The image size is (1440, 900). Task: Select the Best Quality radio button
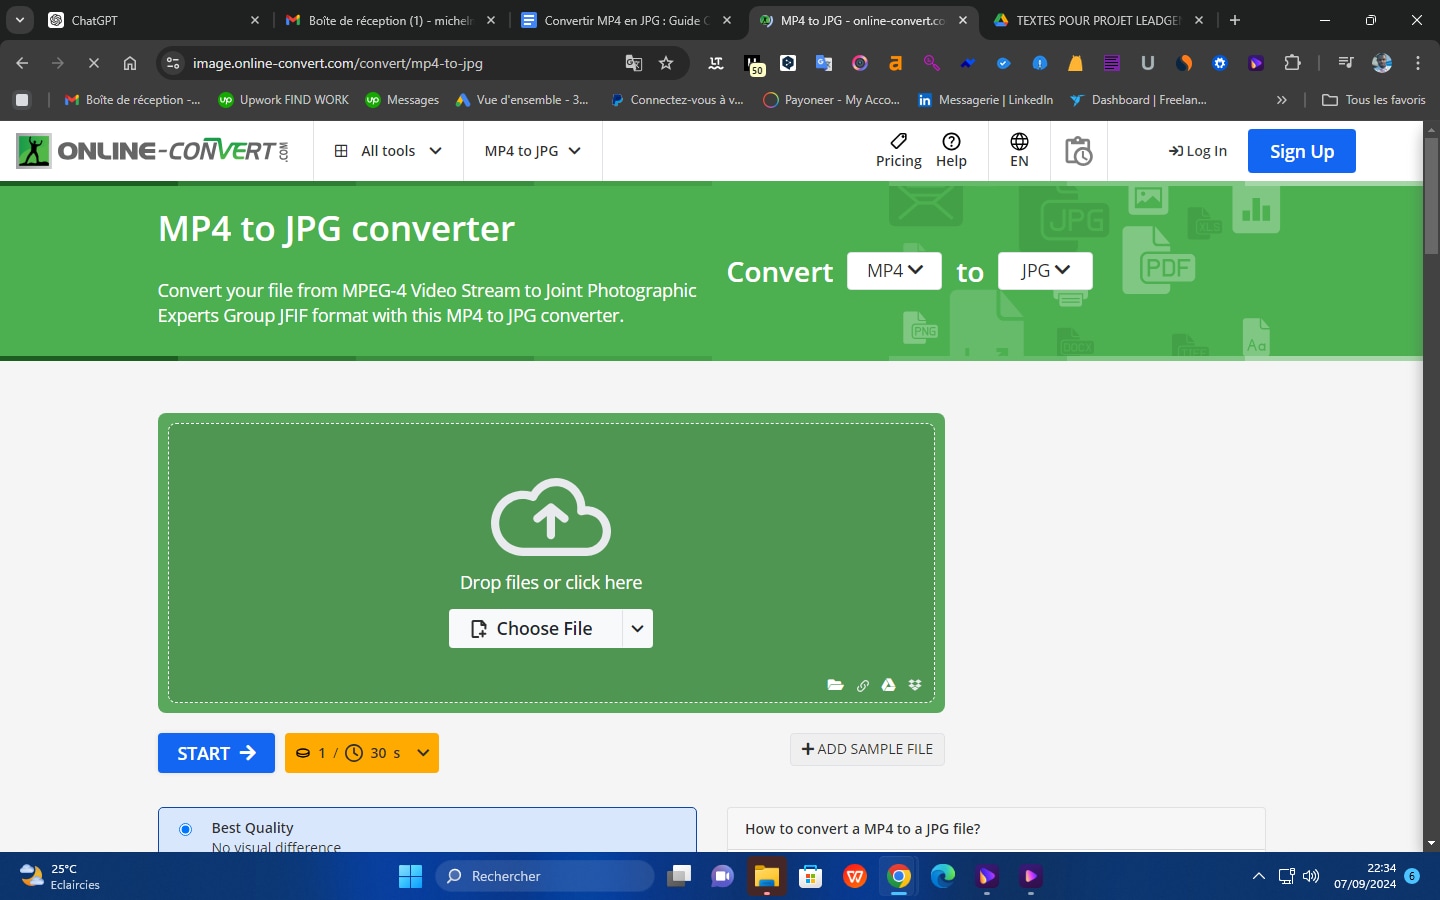(185, 829)
